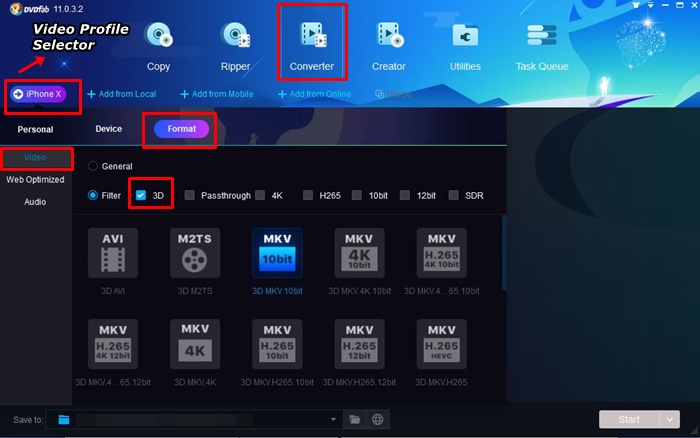
Task: Open the title bar dropdown menu icon
Action: click(650, 5)
